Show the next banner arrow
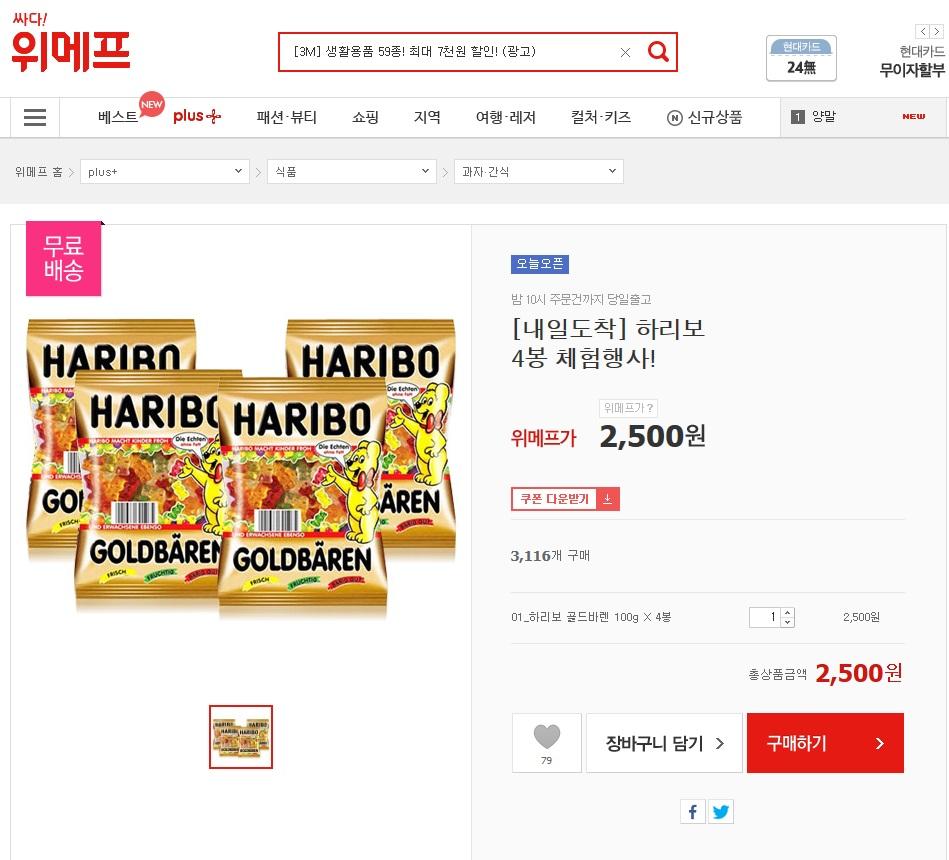Viewport: 949px width, 860px height. (x=937, y=31)
